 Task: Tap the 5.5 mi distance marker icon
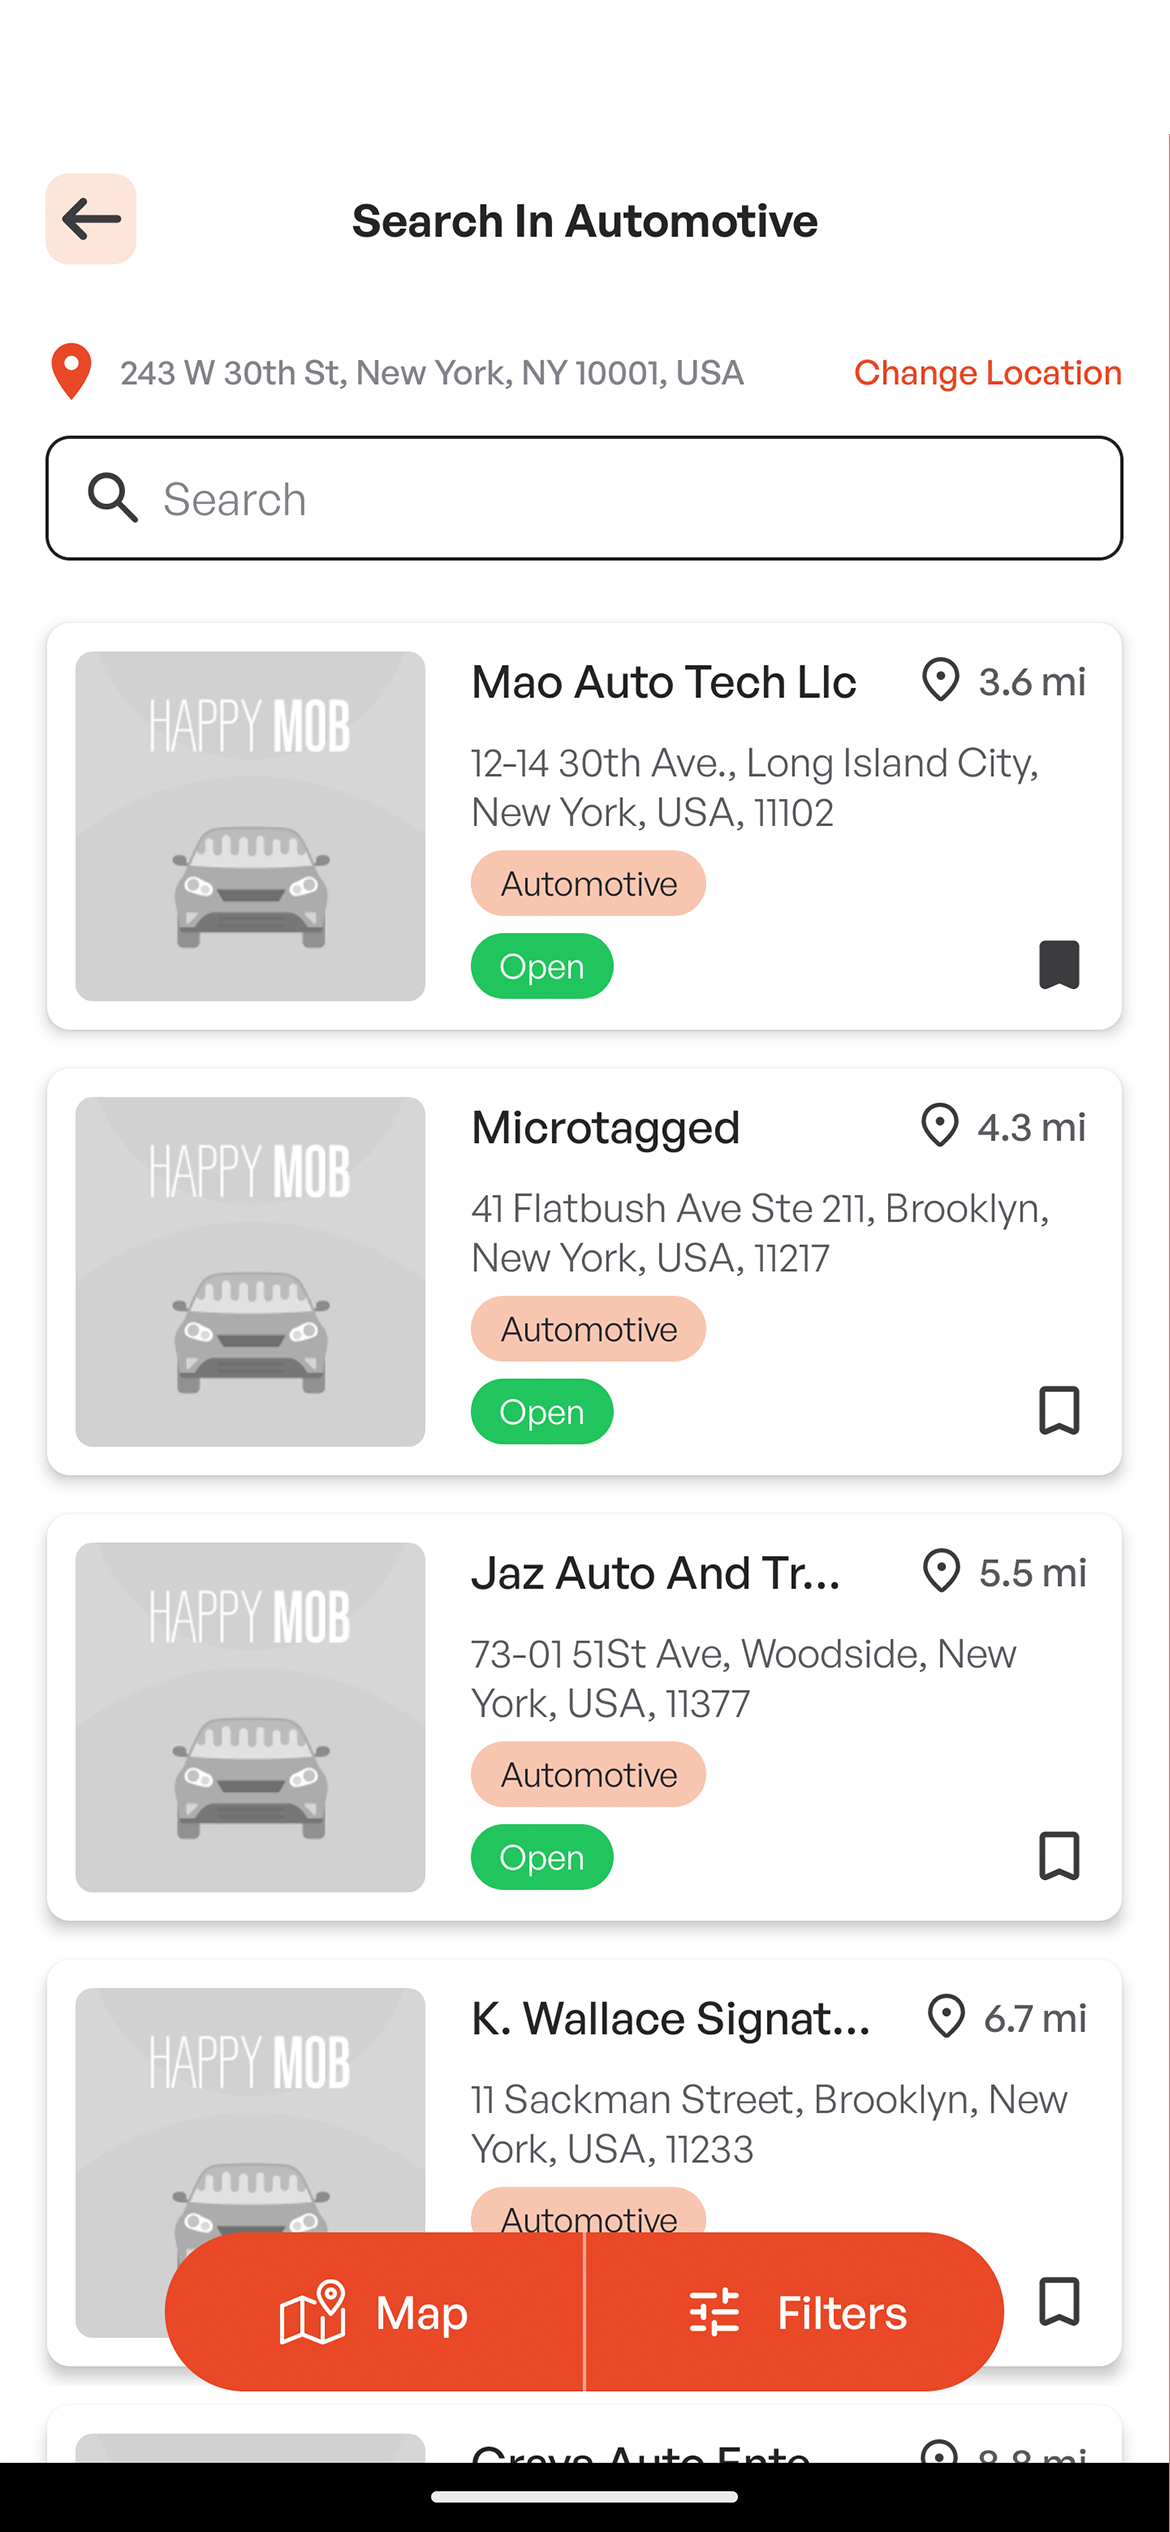pos(941,1572)
